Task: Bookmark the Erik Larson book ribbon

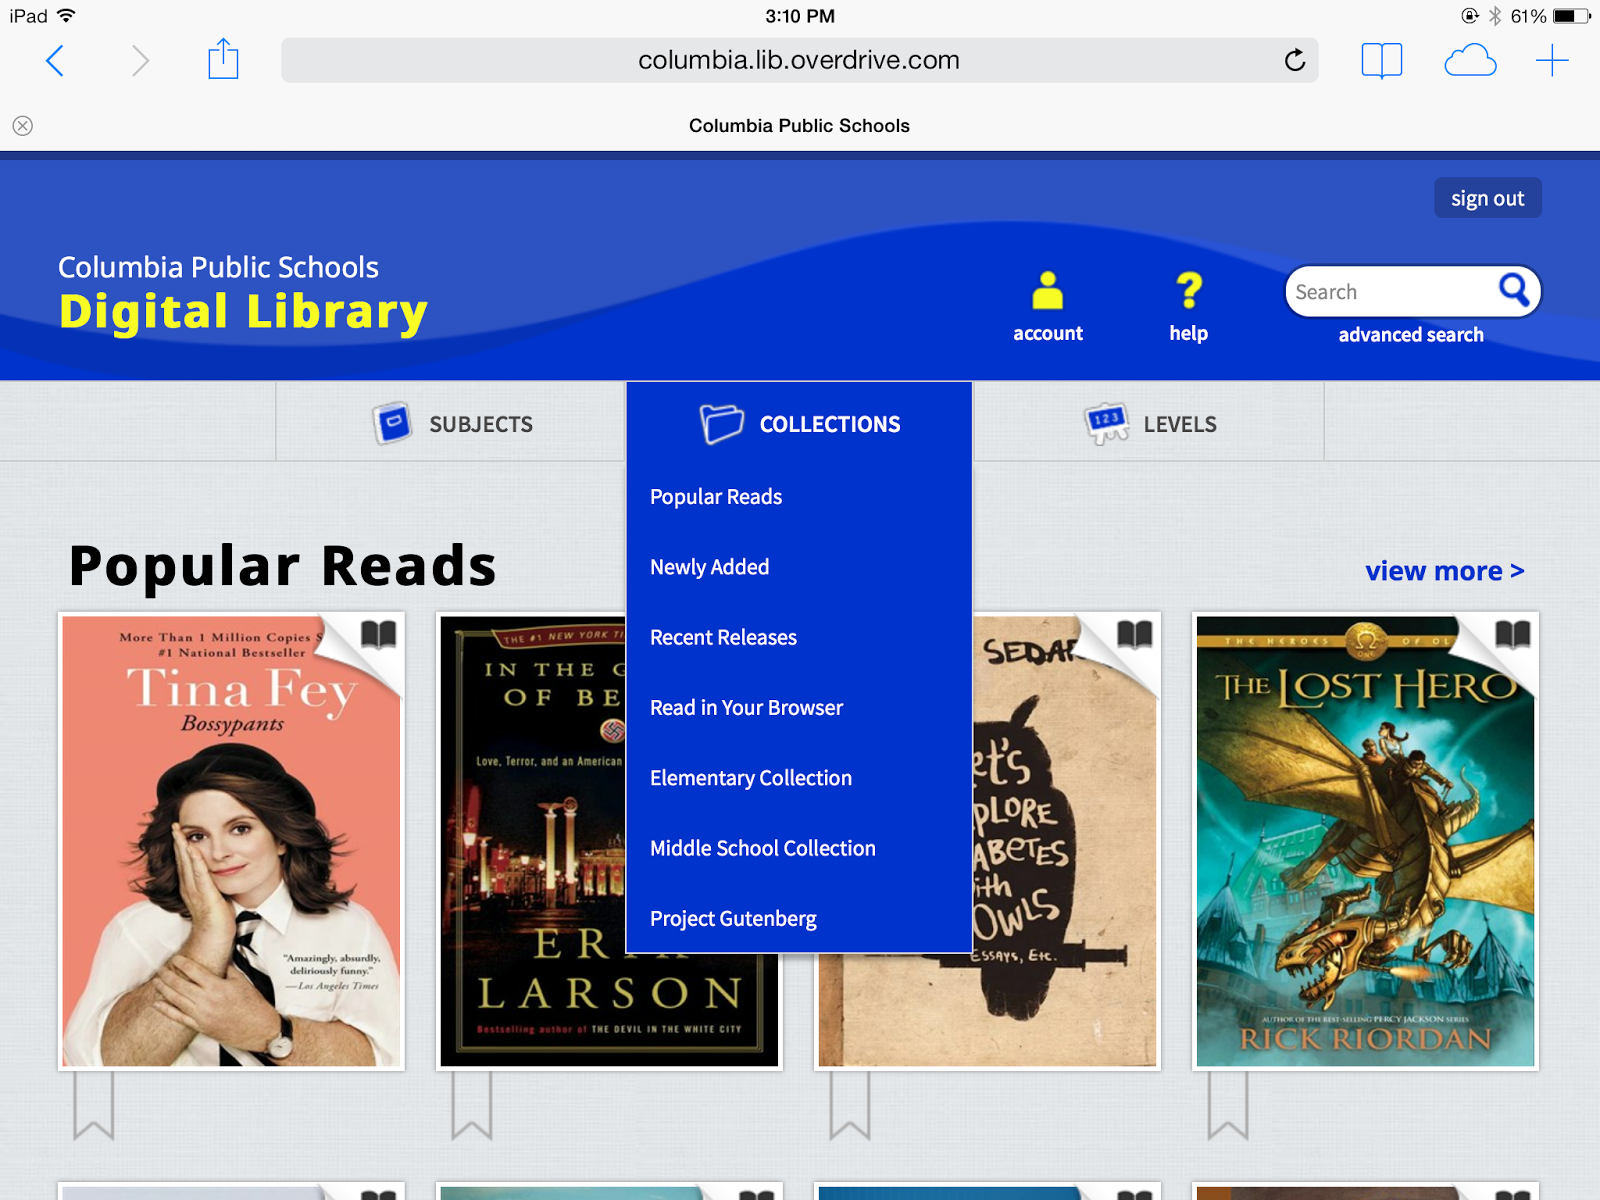Action: (x=472, y=1106)
